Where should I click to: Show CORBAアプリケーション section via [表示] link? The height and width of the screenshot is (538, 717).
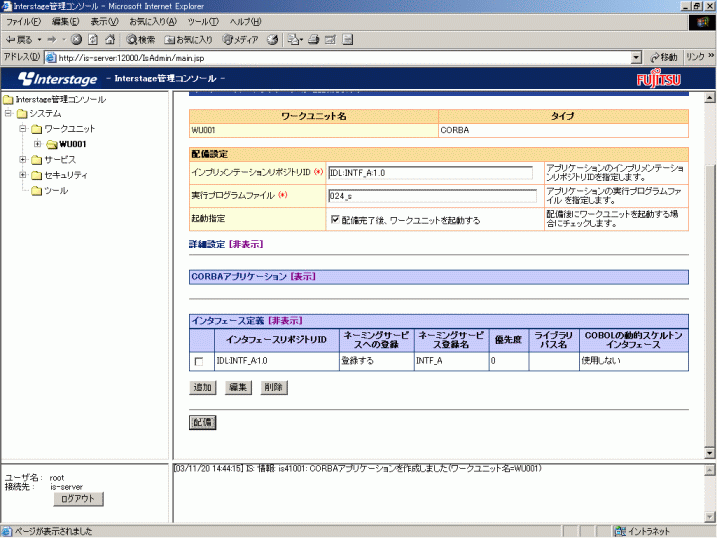[x=303, y=277]
